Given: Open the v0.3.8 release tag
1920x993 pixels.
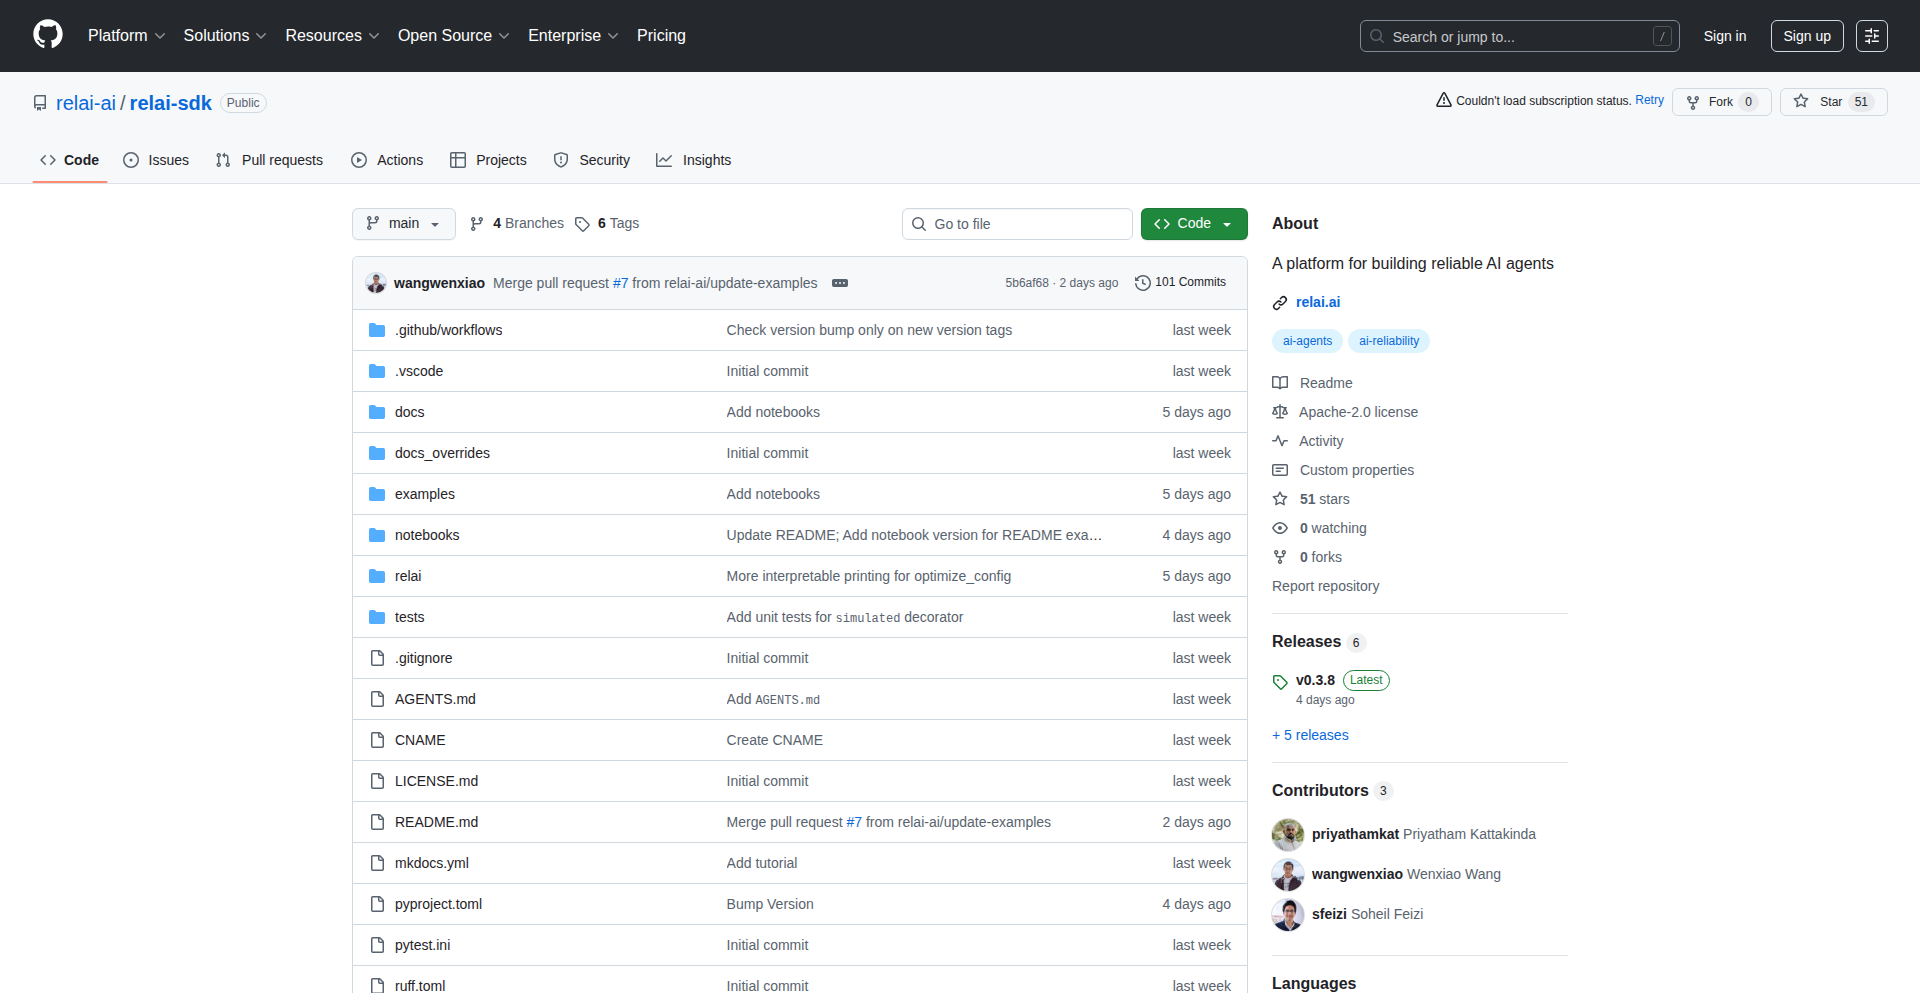Looking at the screenshot, I should 1314,680.
